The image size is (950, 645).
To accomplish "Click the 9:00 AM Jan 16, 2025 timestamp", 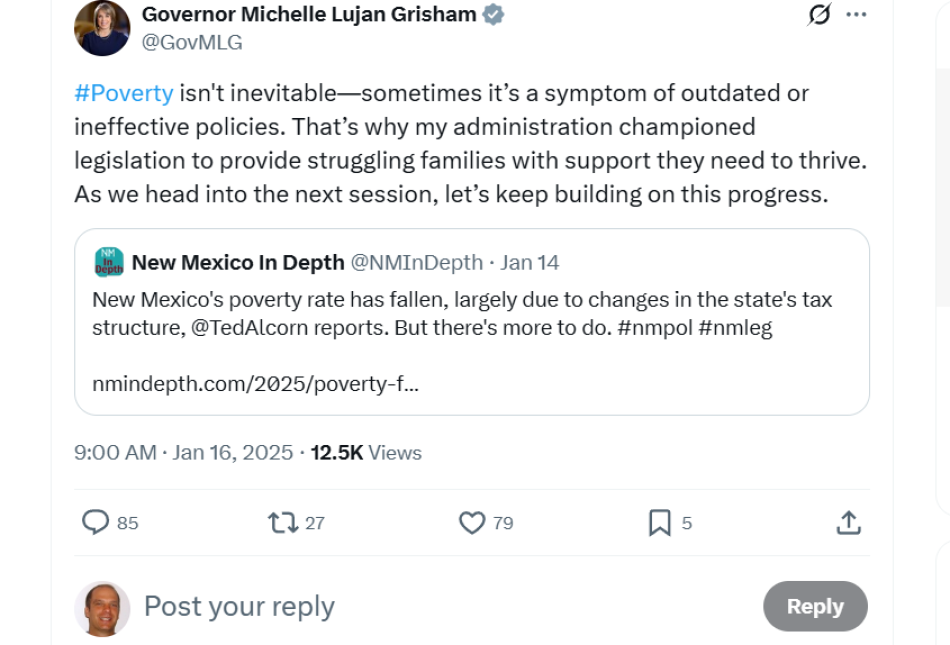I will [183, 453].
